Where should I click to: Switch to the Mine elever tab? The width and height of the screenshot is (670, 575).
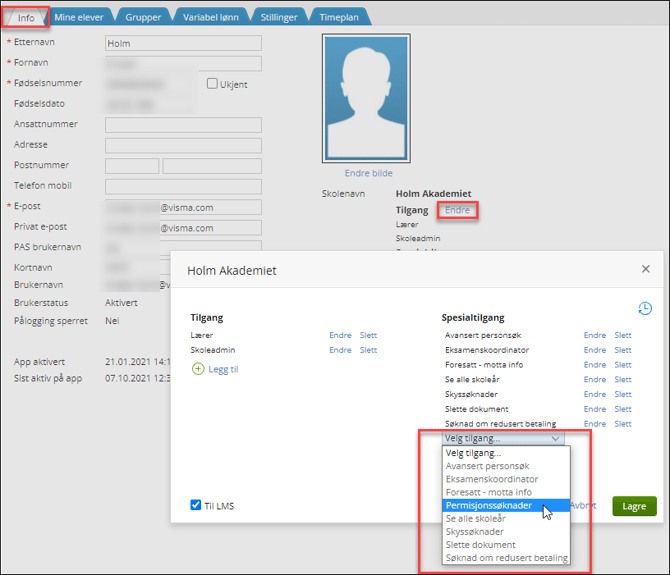(81, 17)
